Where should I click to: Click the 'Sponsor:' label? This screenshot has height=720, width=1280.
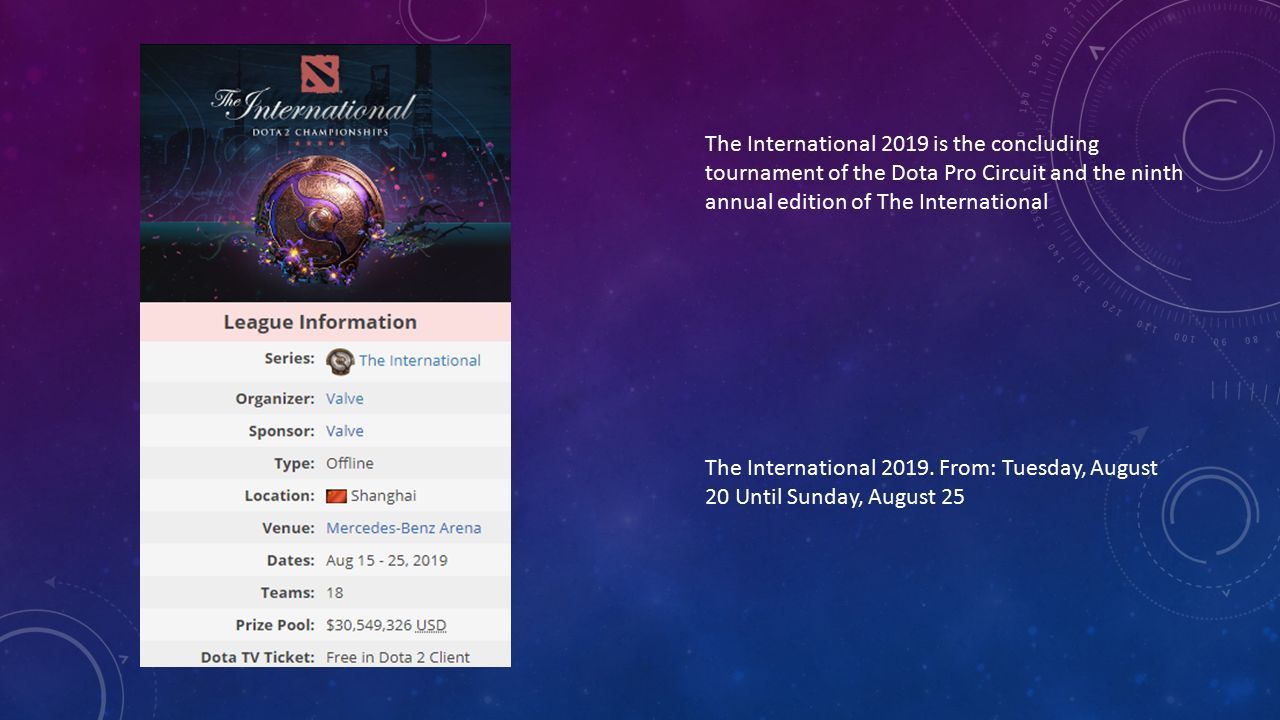[282, 431]
